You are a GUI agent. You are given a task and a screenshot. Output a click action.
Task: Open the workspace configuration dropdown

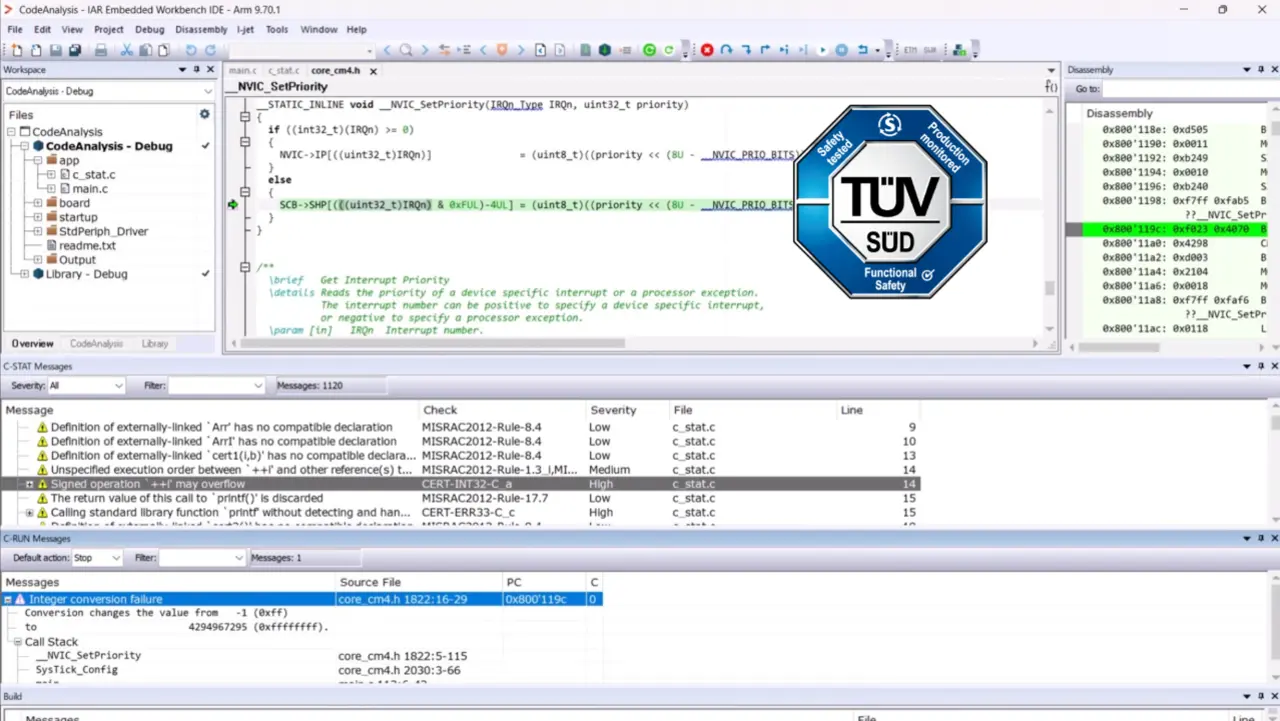[108, 91]
